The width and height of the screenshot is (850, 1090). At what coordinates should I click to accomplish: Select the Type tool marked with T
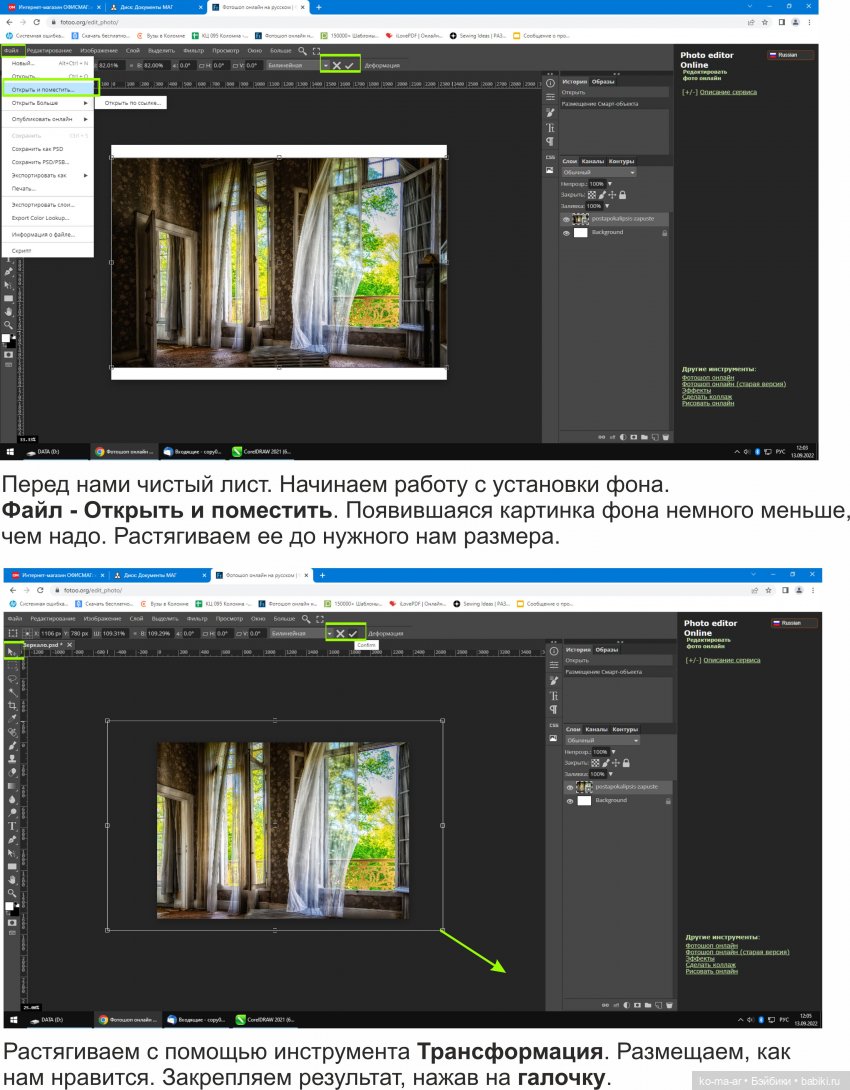coord(12,826)
